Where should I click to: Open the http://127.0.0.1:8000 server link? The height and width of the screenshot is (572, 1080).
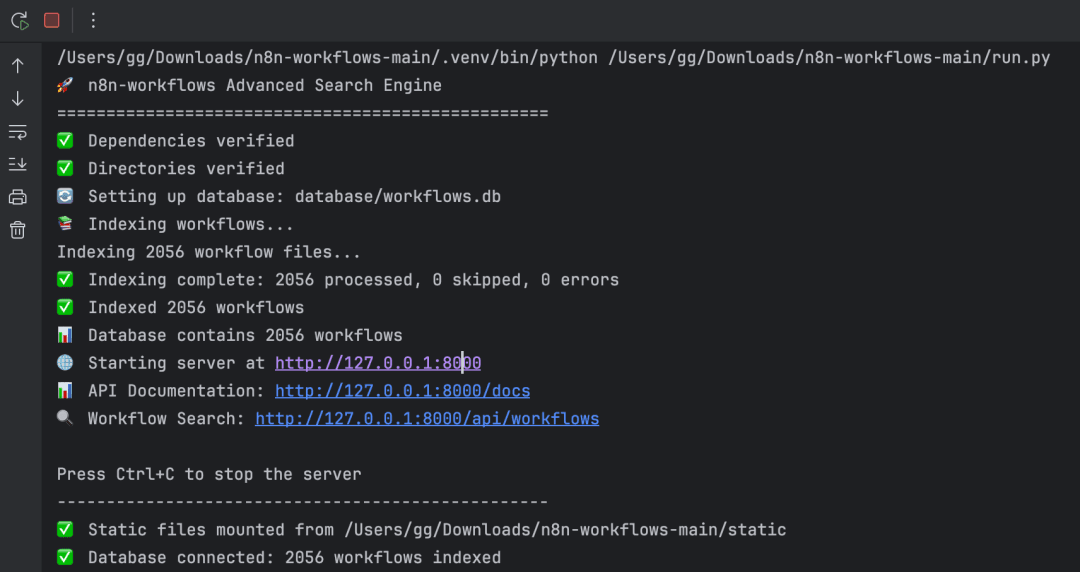pos(377,363)
